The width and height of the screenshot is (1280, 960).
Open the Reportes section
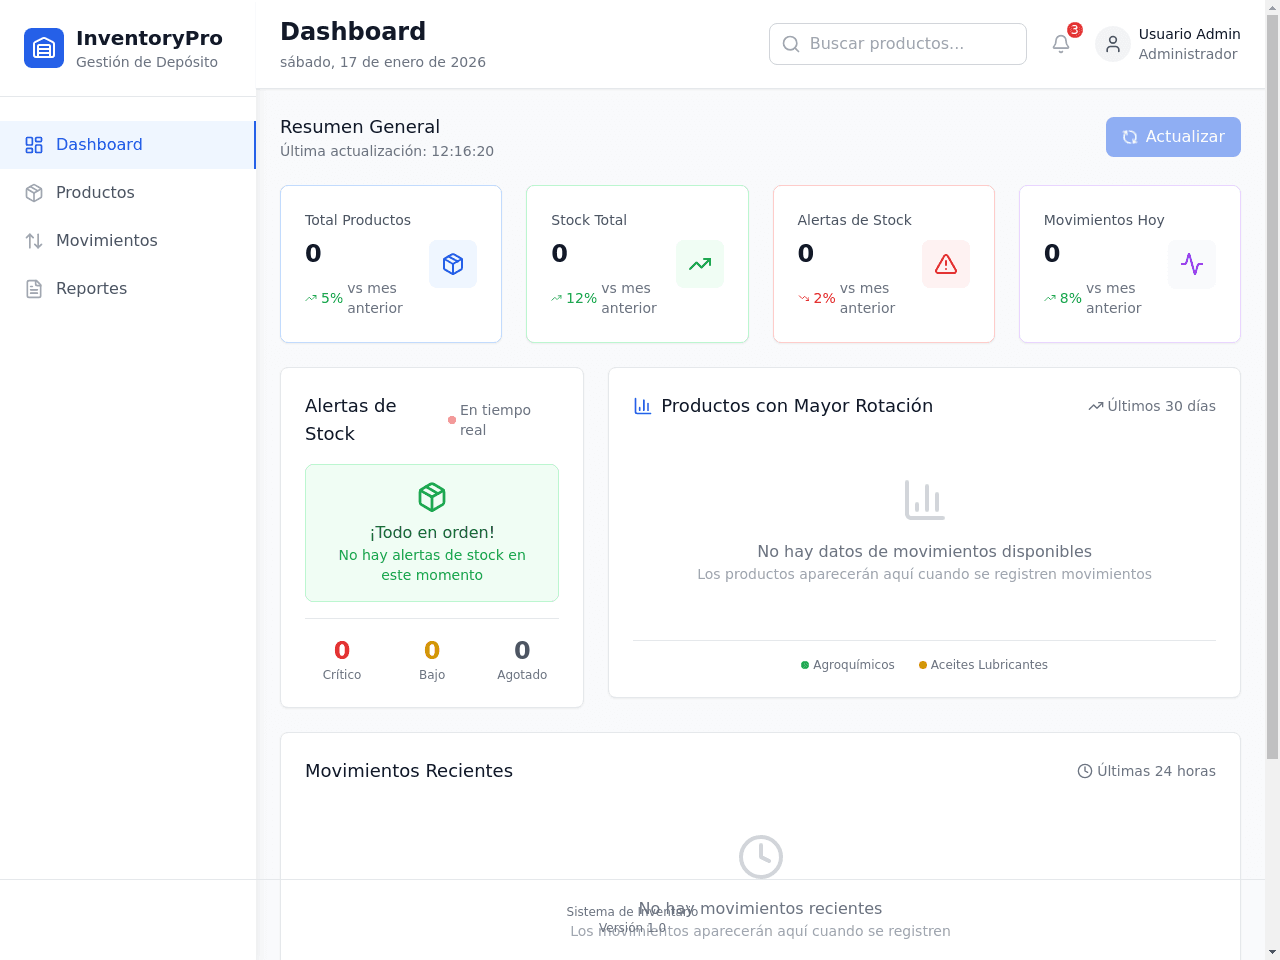[x=128, y=289]
